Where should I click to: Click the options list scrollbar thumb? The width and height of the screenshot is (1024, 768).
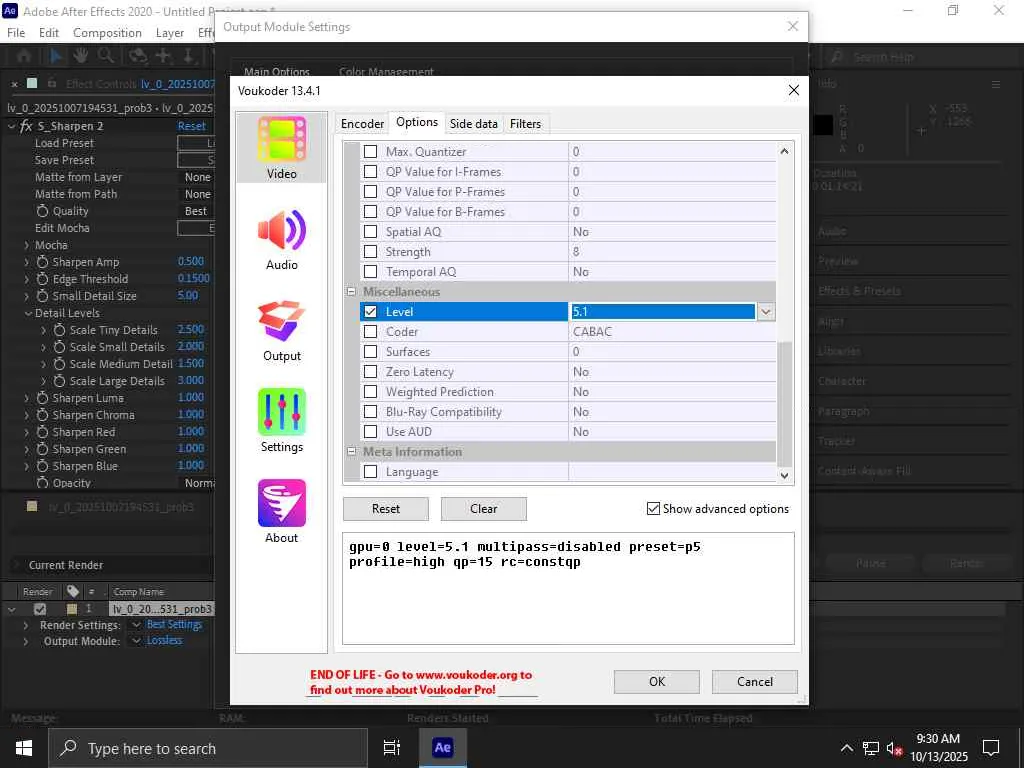(784, 403)
